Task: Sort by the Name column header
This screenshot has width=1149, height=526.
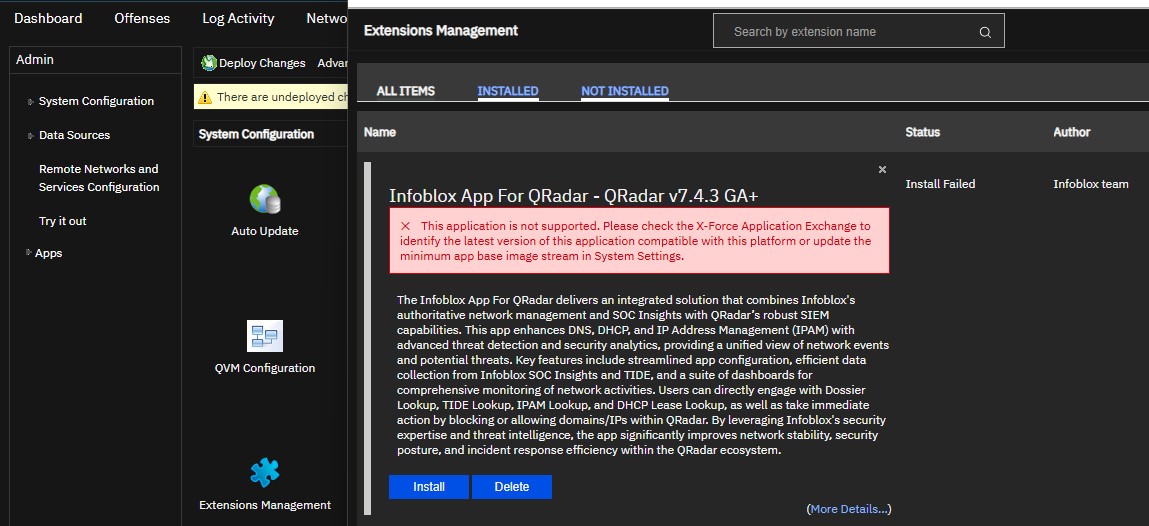Action: pos(380,133)
